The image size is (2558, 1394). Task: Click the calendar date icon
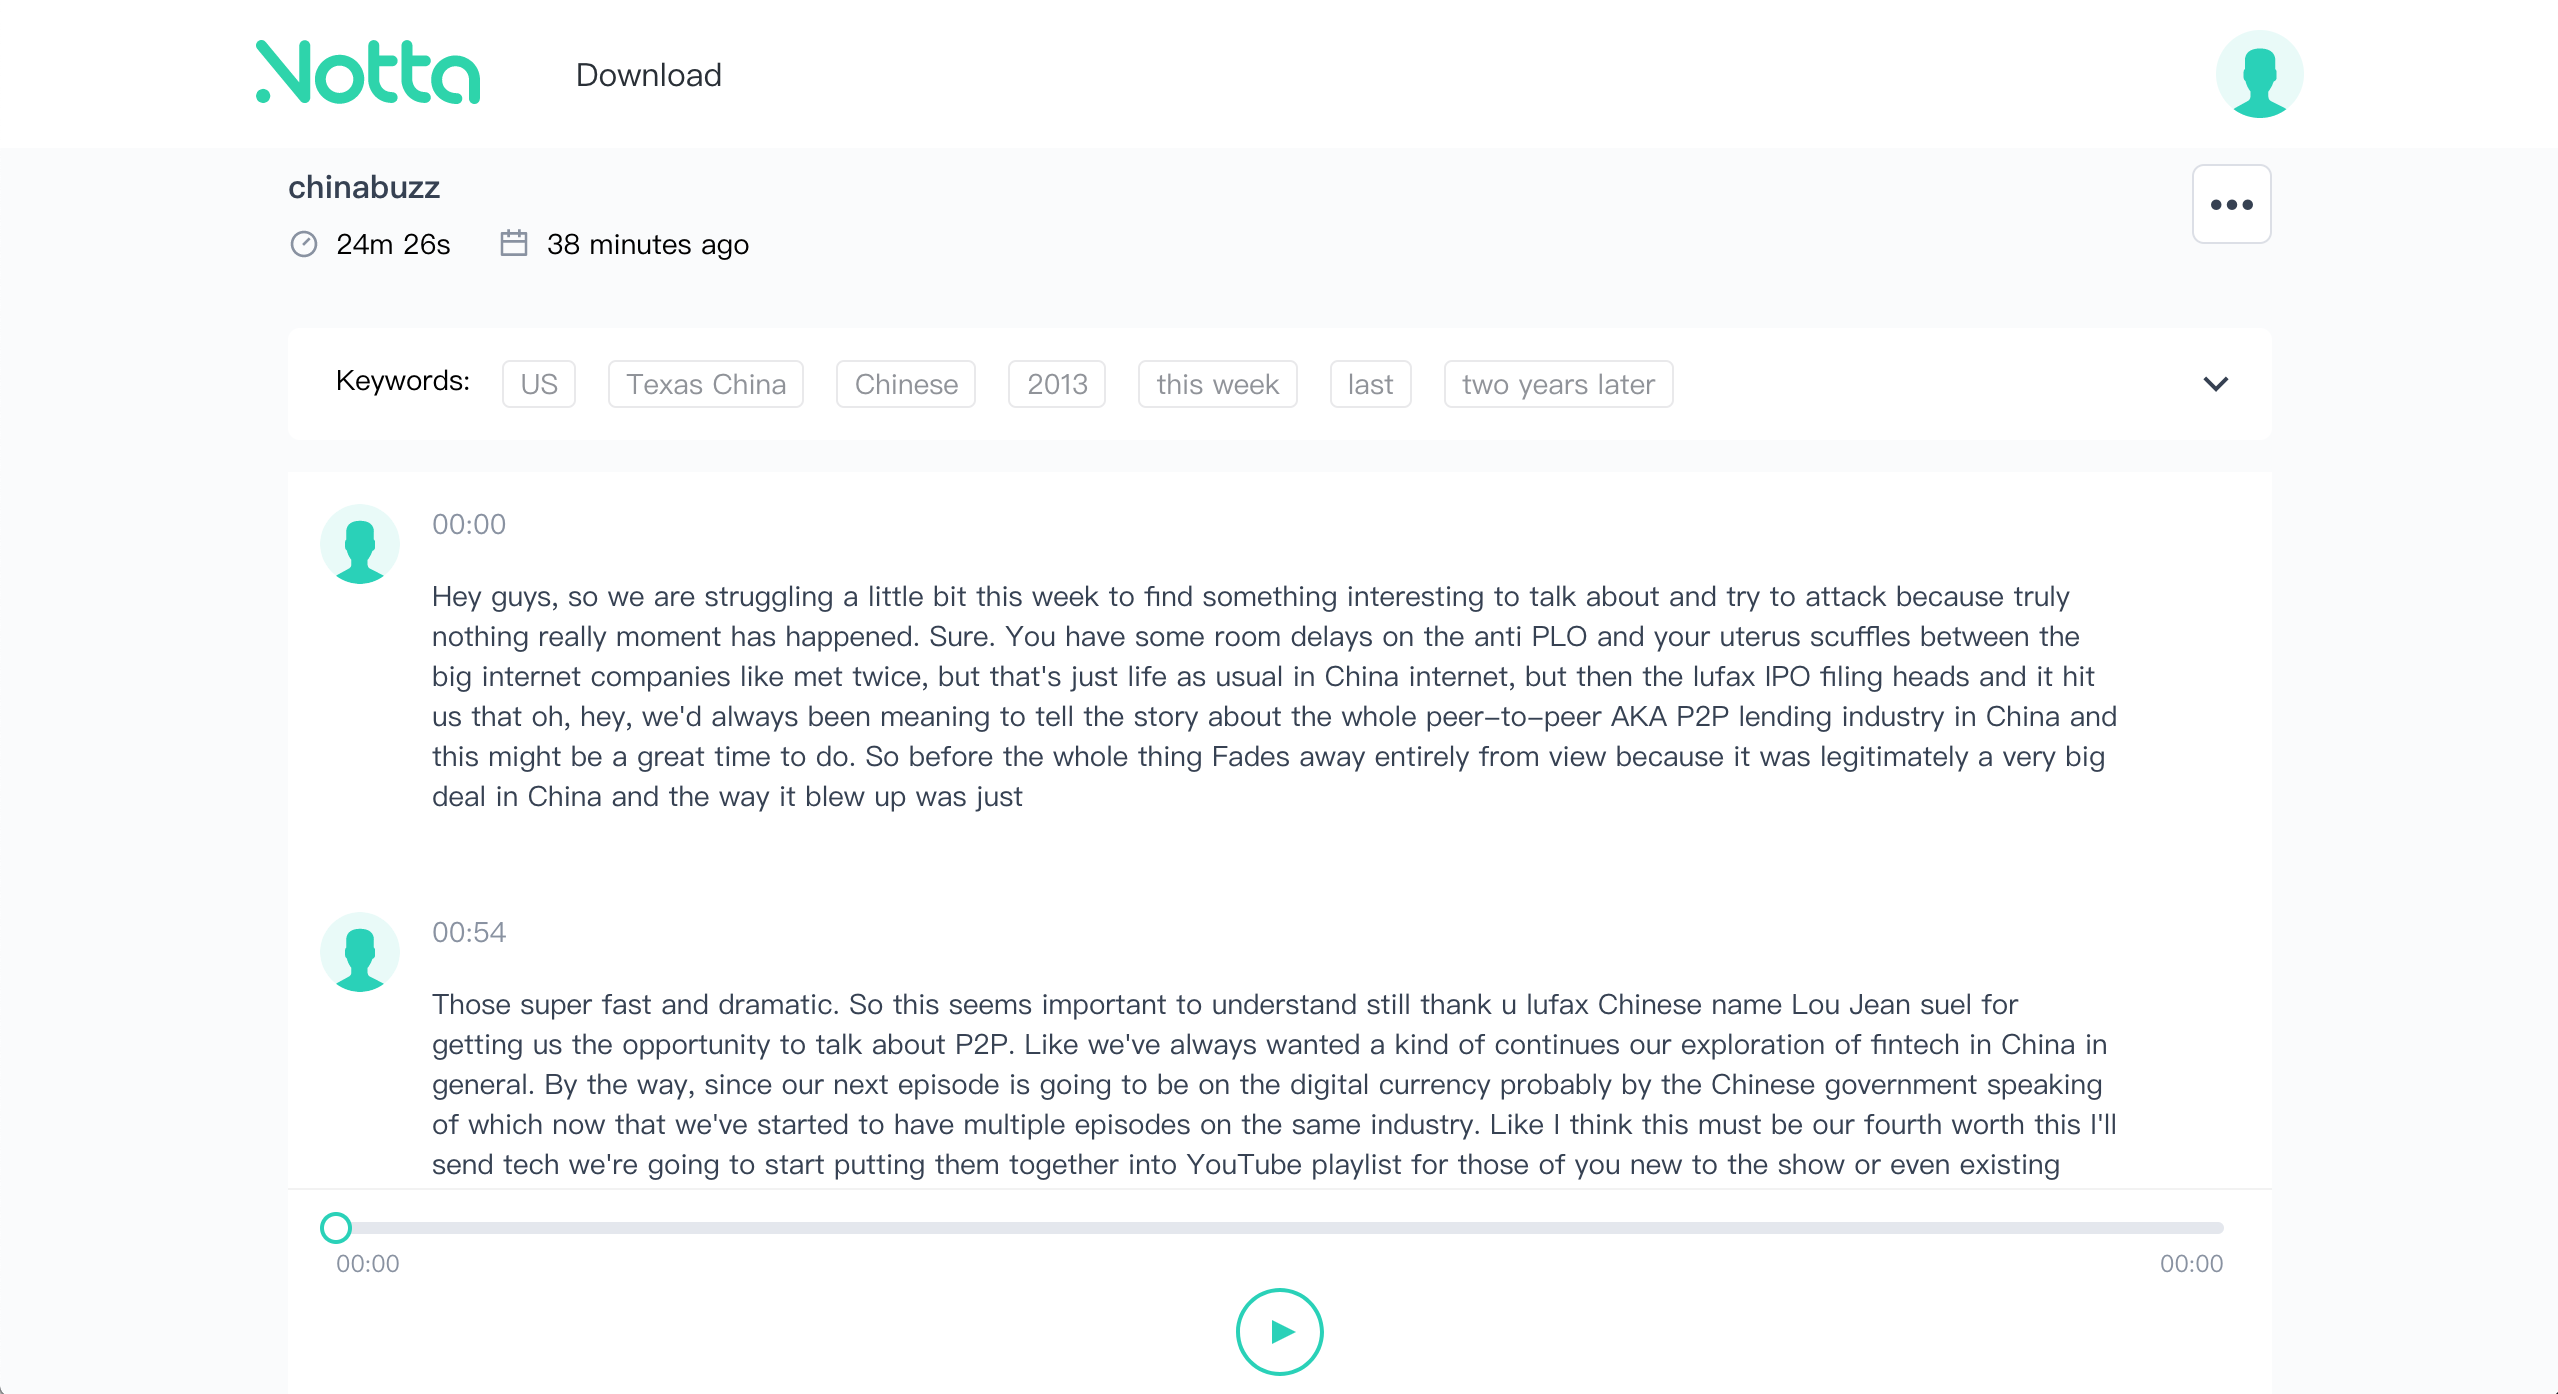click(x=513, y=243)
